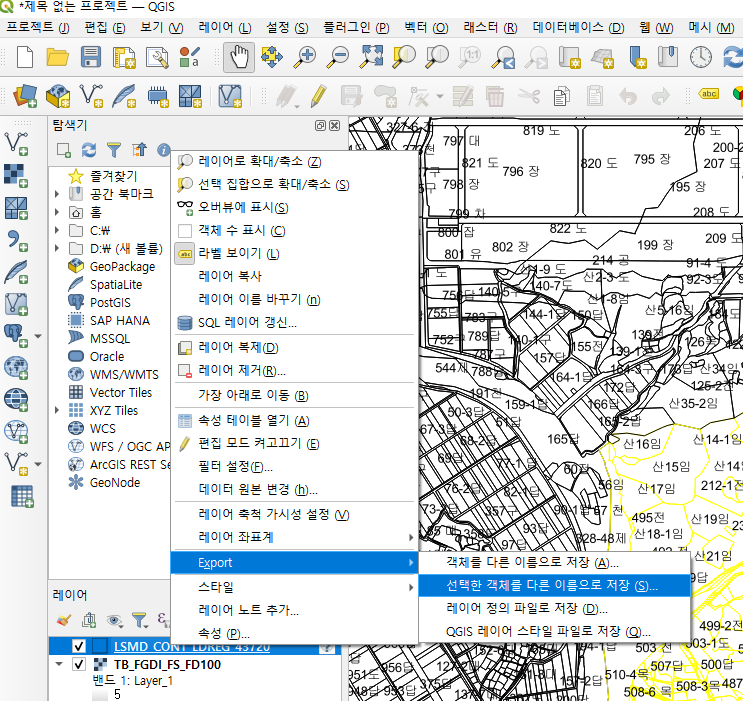The width and height of the screenshot is (743, 701).
Task: Refresh the browser panel tree
Action: pos(89,150)
